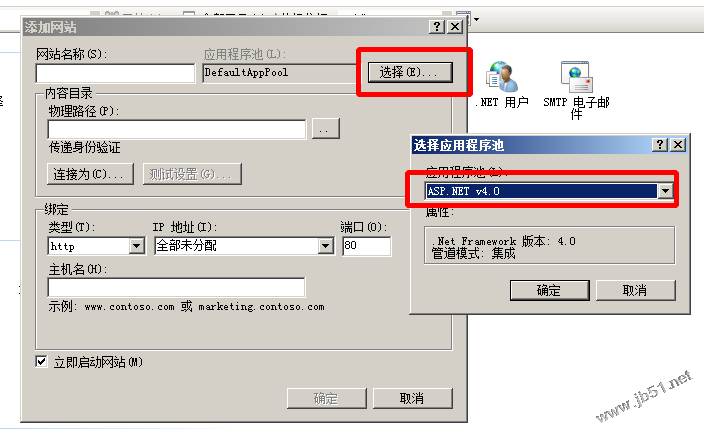Screen dimensions: 704x434
Task: Toggle 立即启动网站 (Start website immediately) checkbox
Action: point(41,361)
